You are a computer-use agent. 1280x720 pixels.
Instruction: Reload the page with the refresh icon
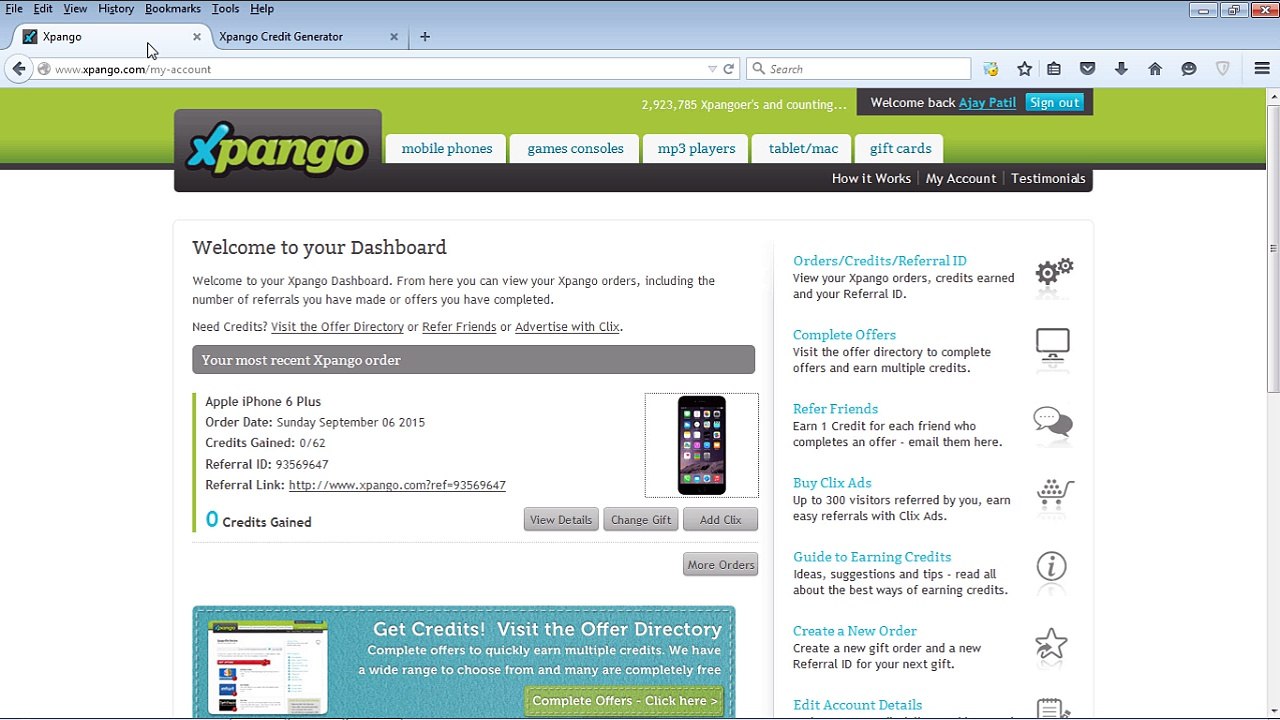coord(729,69)
